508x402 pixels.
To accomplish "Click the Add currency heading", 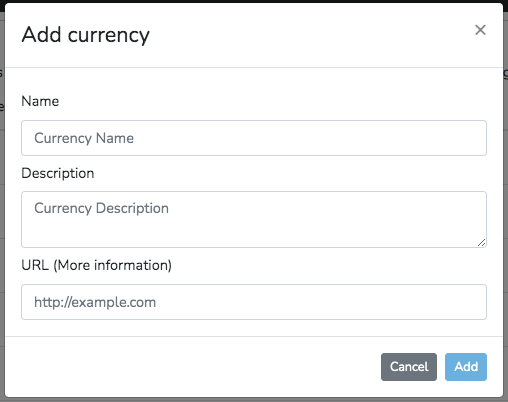I will coord(86,35).
